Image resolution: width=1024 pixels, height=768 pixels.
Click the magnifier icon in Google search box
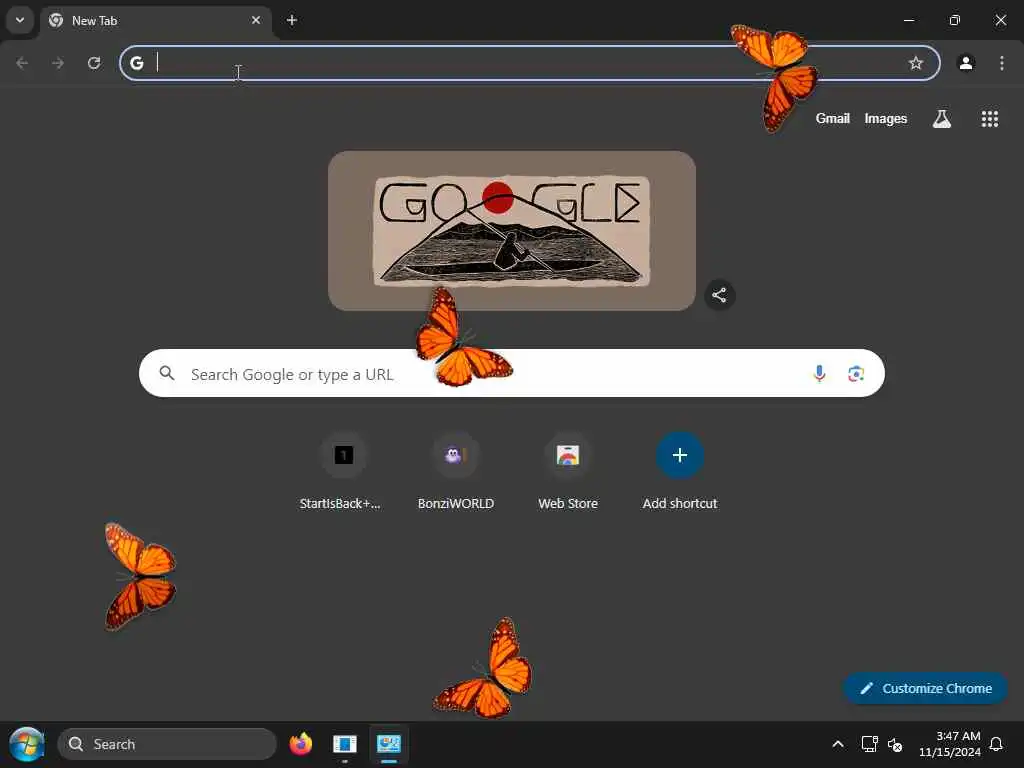pos(167,373)
